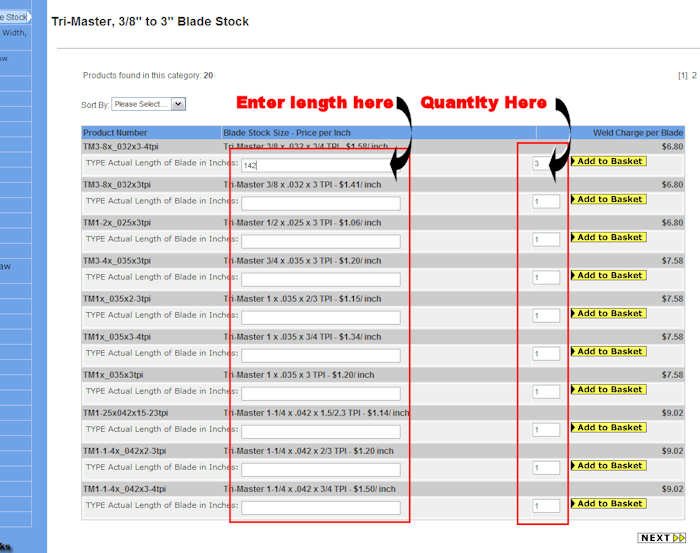Open the 'Stock' sidebar menu item
This screenshot has width=700, height=553.
(14, 17)
